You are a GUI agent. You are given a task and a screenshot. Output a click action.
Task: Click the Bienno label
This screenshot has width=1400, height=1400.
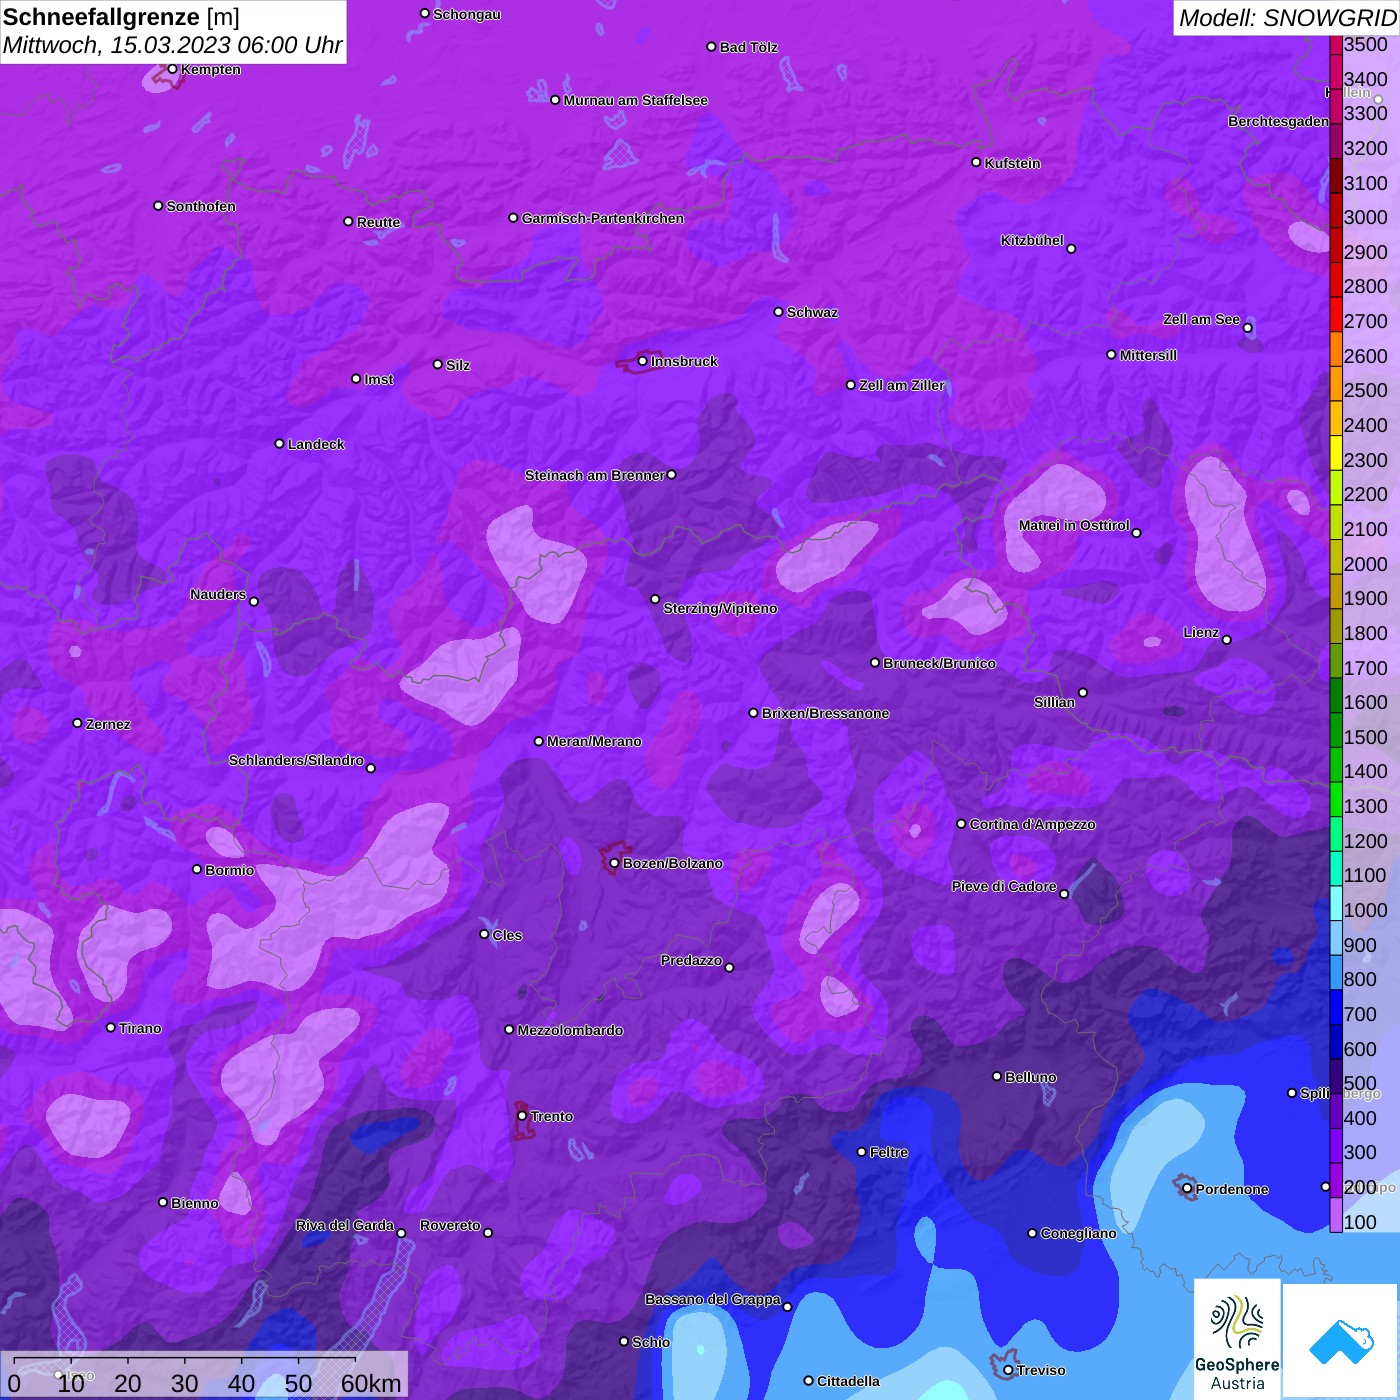pyautogui.click(x=194, y=1203)
